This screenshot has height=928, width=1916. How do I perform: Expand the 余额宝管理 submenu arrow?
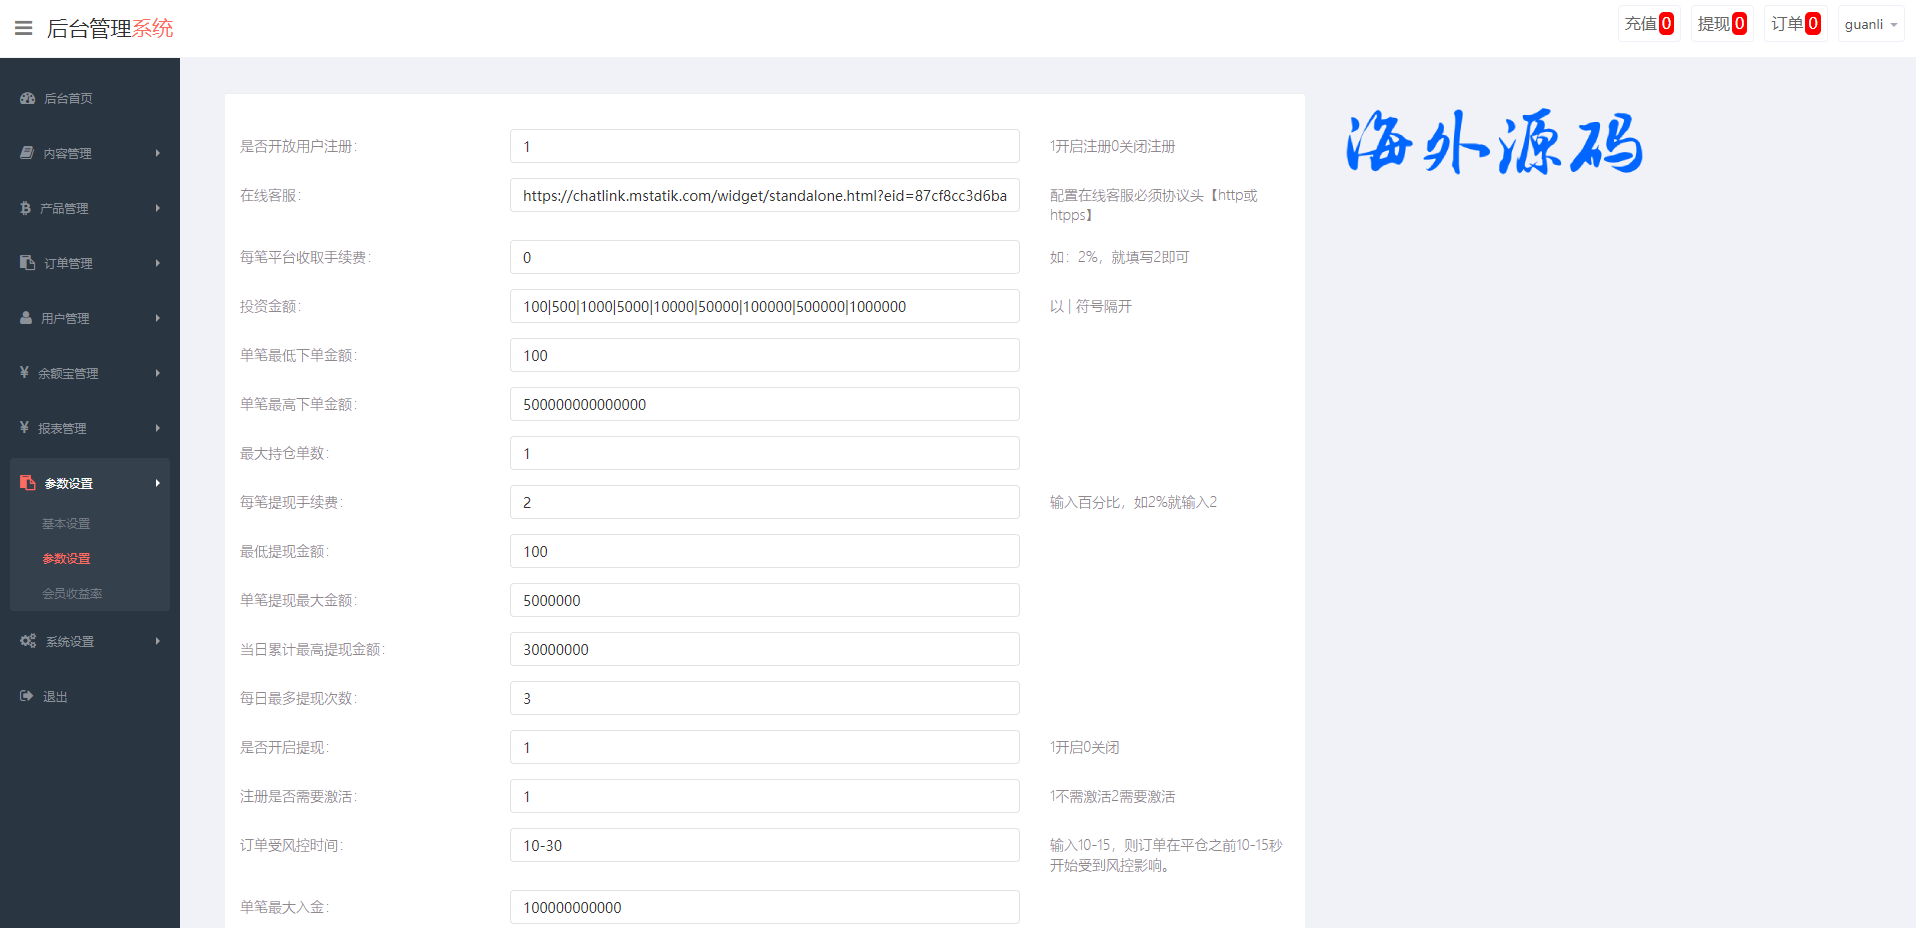tap(157, 373)
